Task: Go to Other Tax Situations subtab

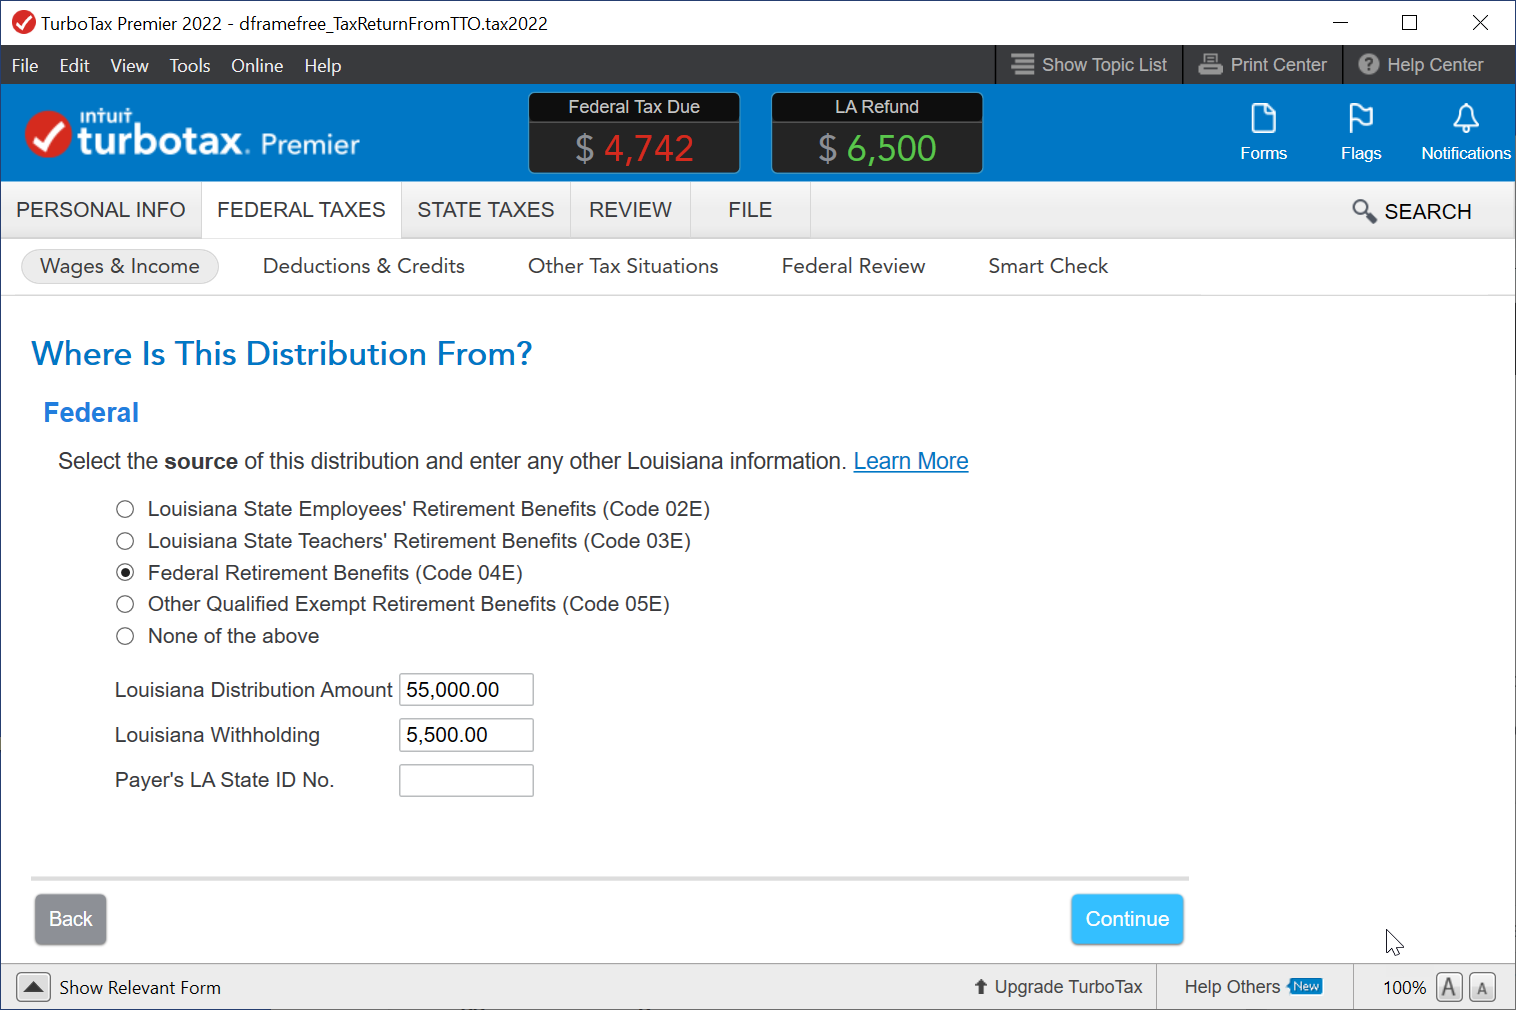Action: tap(623, 266)
